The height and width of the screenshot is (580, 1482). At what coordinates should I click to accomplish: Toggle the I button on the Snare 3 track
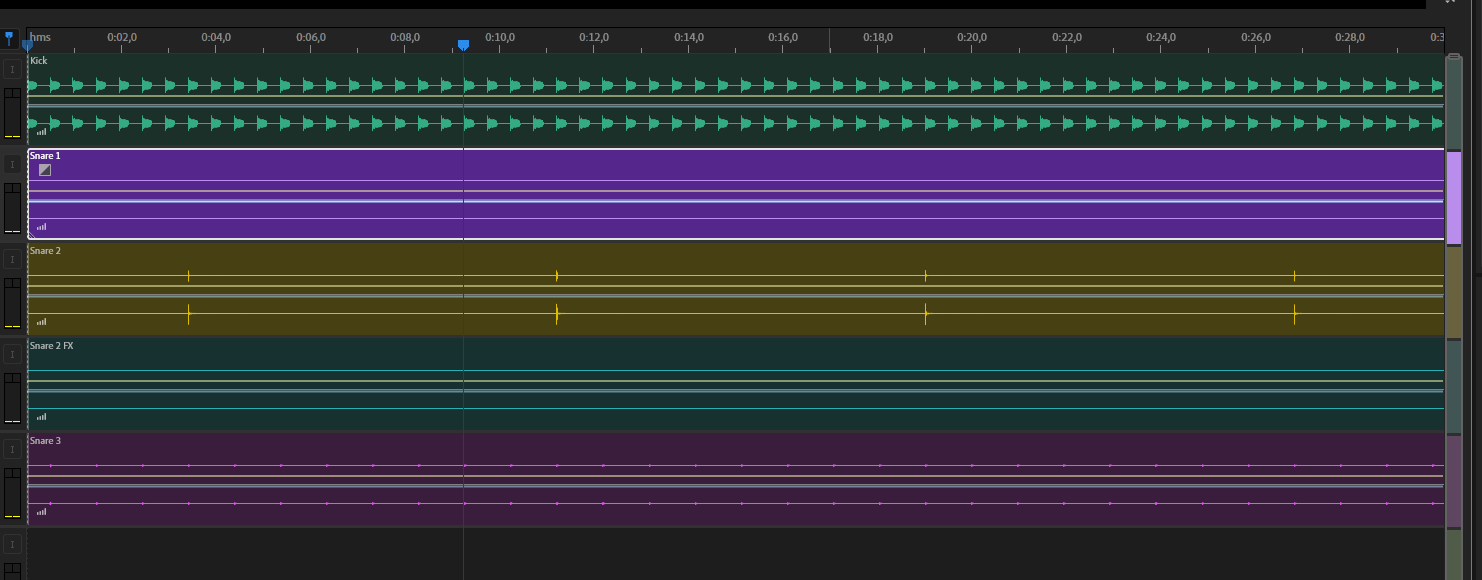click(12, 449)
